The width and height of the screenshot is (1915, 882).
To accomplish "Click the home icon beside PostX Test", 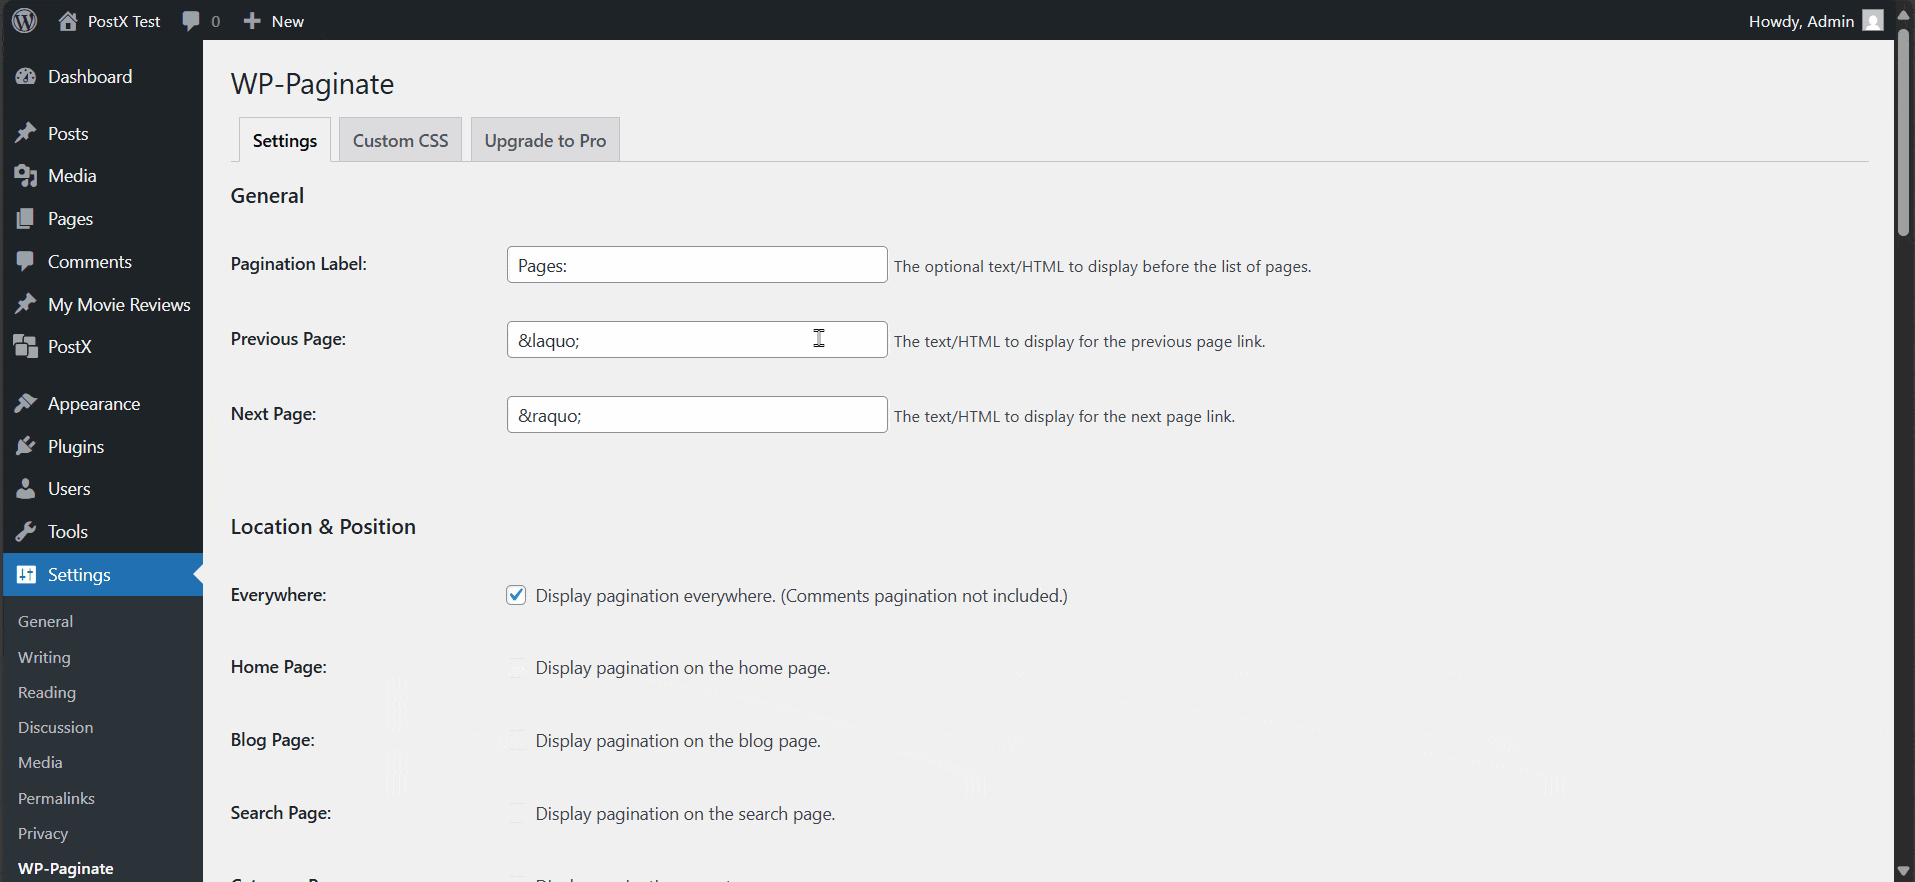I will [x=68, y=21].
